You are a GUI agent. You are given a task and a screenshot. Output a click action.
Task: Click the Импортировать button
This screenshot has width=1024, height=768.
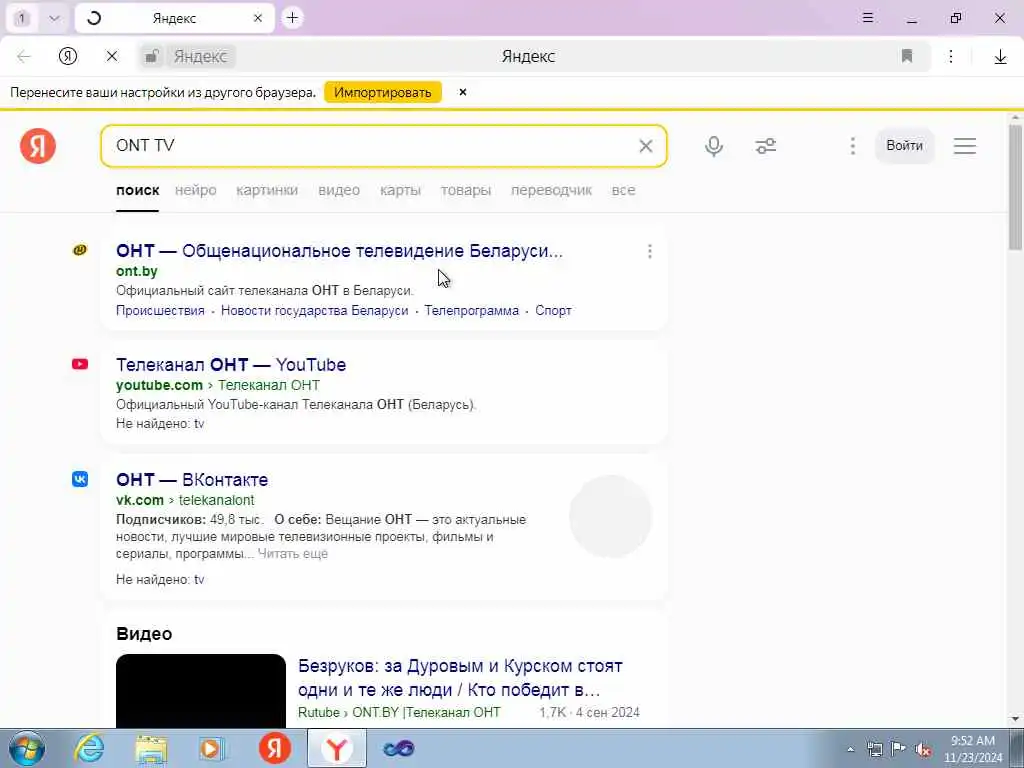(383, 92)
